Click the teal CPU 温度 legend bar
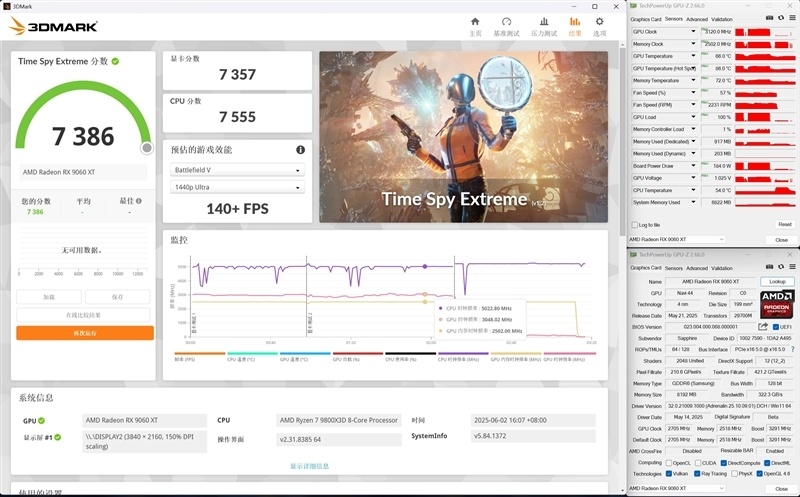Image resolution: width=800 pixels, height=497 pixels. coord(253,353)
